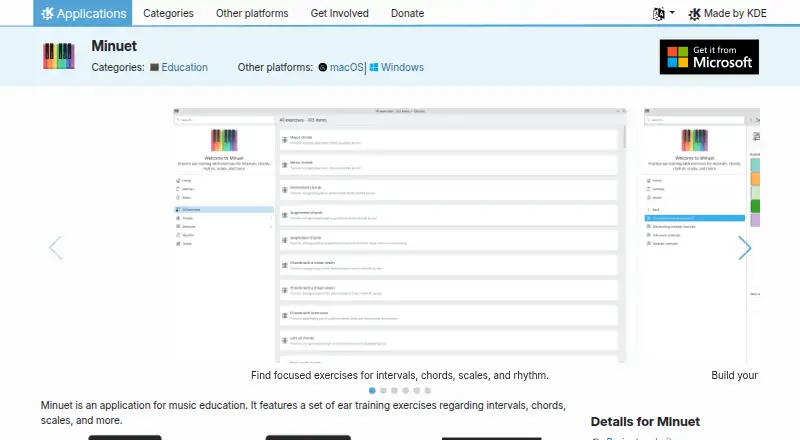Viewport: 800px width, 440px height.
Task: Advance to next screenshot with right arrow
Action: 745,248
